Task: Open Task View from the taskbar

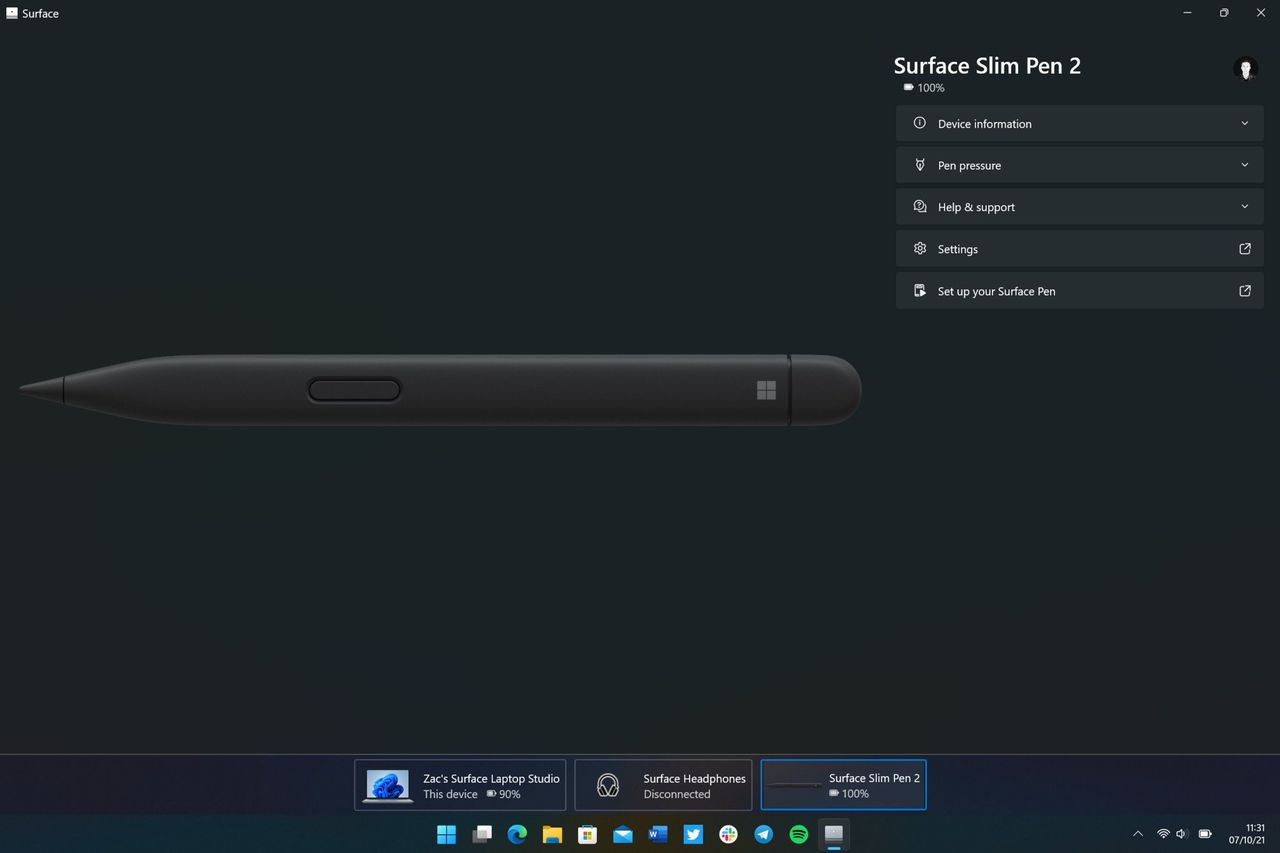Action: [x=482, y=834]
